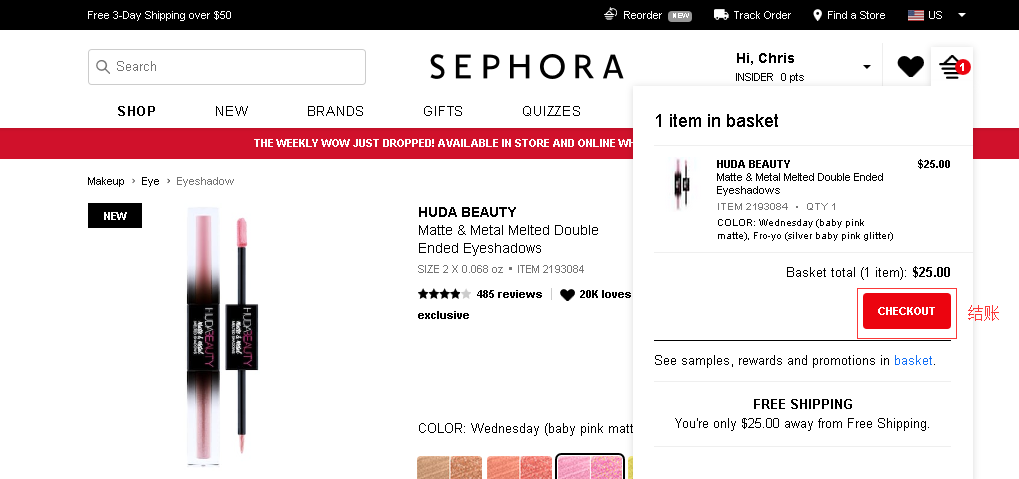The height and width of the screenshot is (479, 1019).
Task: Click the Track Order truck icon
Action: point(721,15)
